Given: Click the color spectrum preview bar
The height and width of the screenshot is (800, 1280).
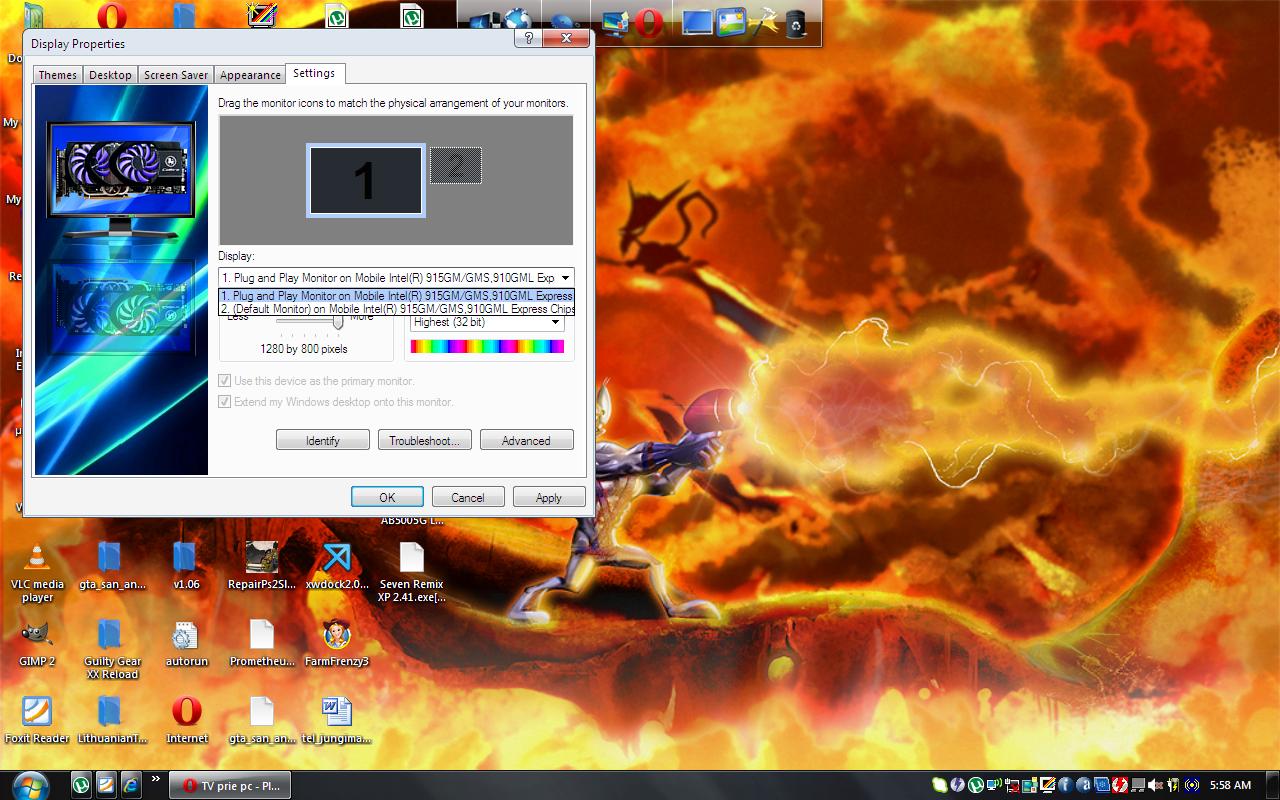Looking at the screenshot, I should 487,346.
